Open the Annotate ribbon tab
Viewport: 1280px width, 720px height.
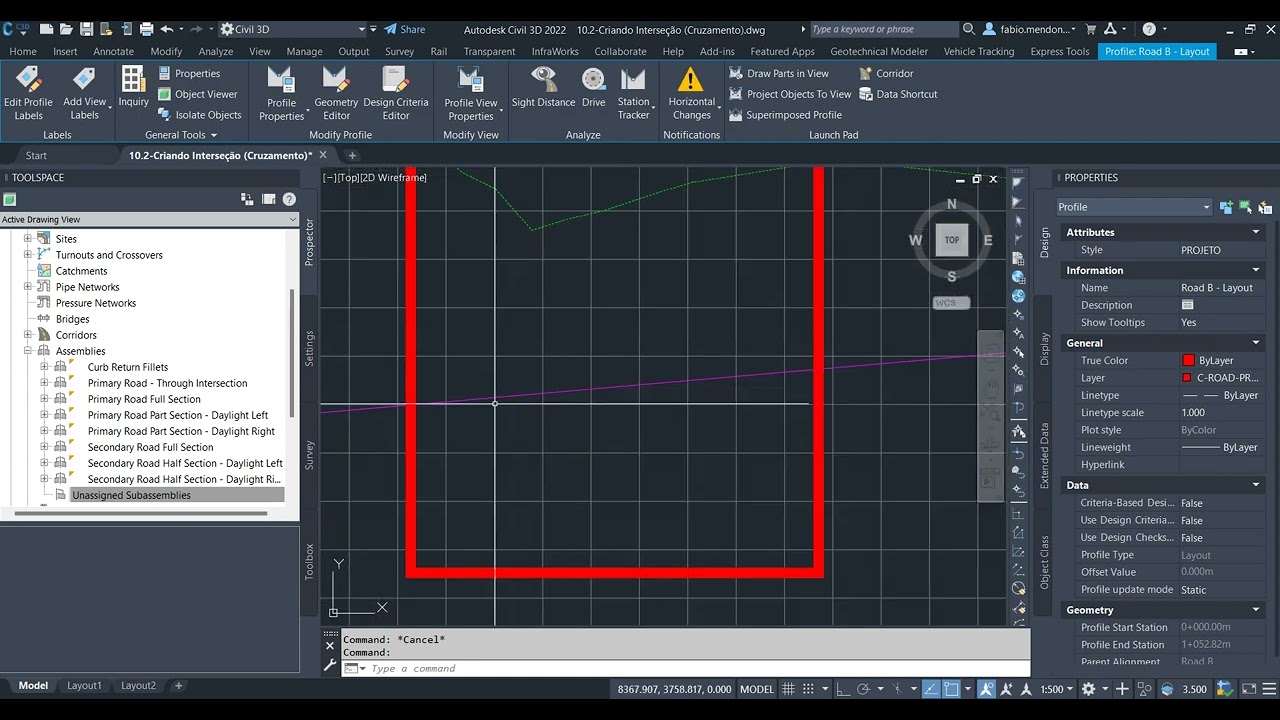(113, 51)
